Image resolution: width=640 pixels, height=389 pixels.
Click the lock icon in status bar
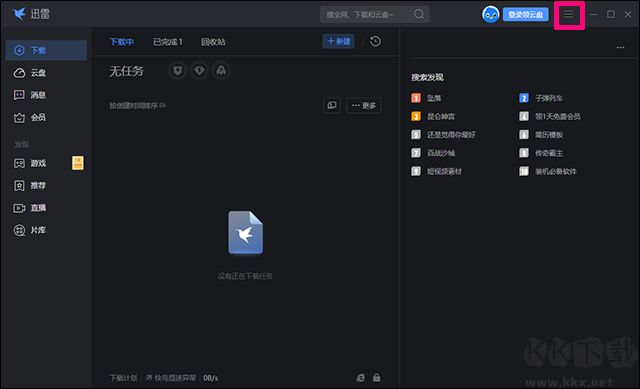point(376,378)
